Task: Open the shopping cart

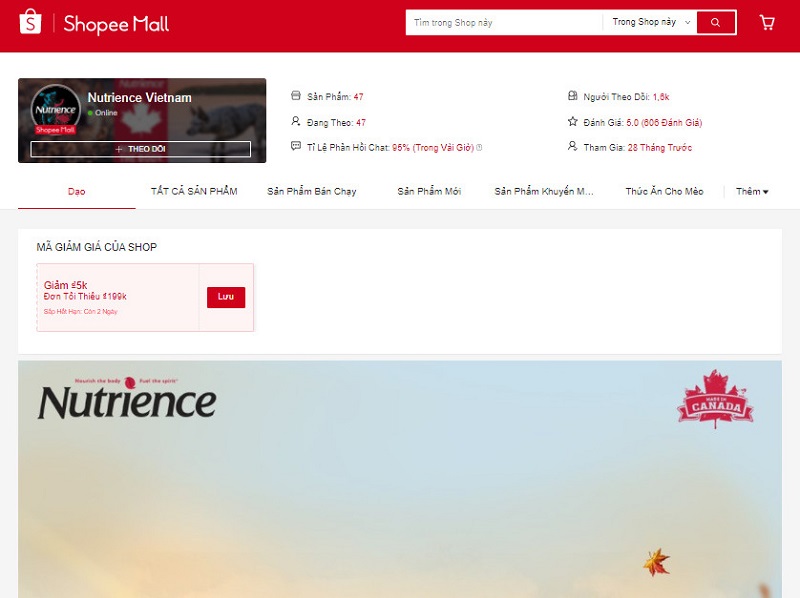Action: 767,22
